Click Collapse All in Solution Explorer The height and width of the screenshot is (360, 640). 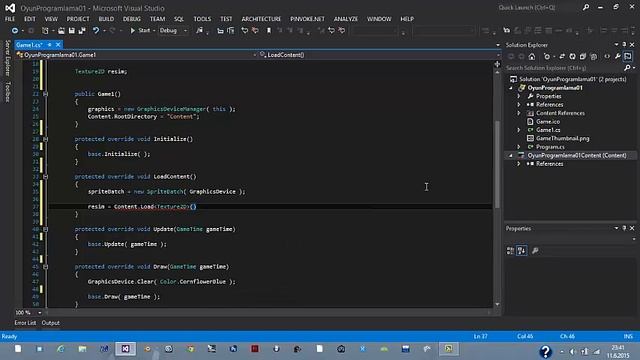[583, 57]
